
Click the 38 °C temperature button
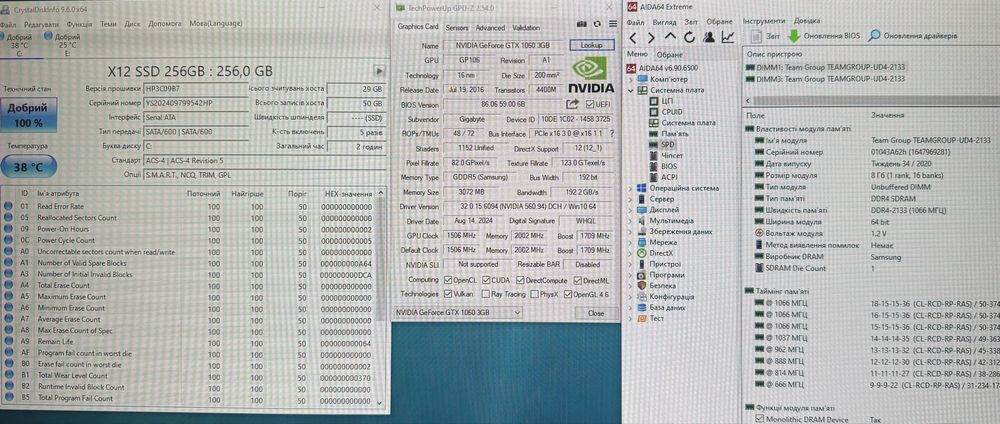(x=28, y=168)
